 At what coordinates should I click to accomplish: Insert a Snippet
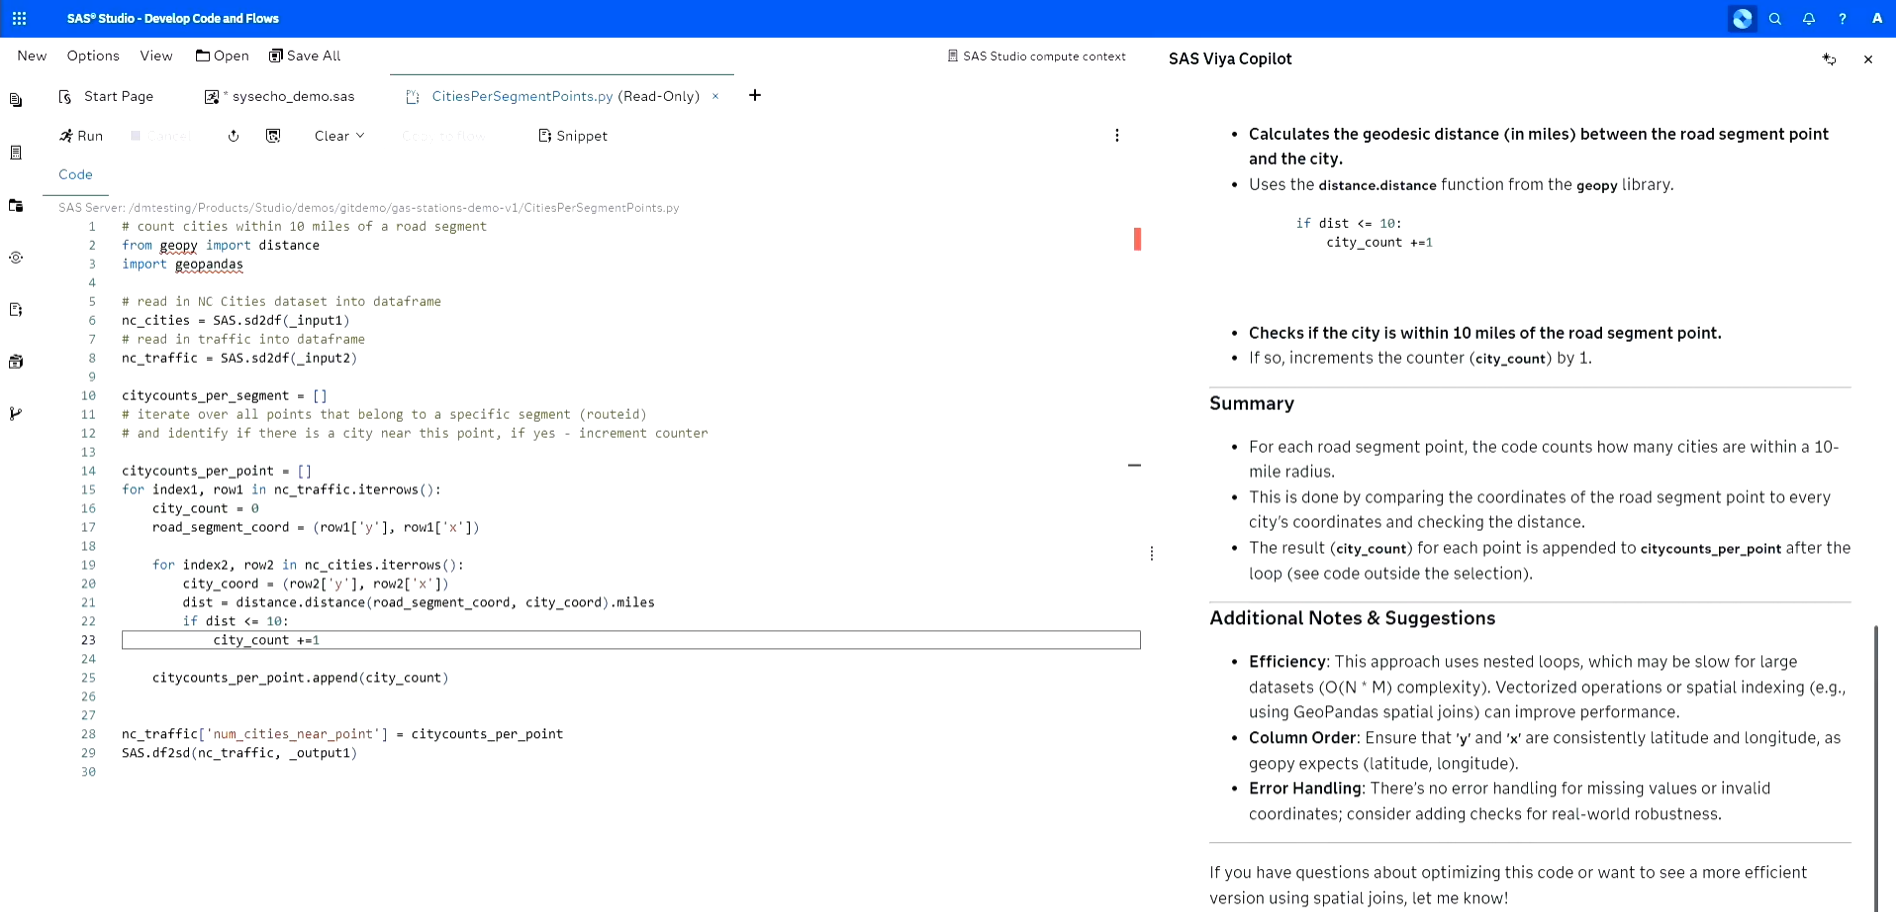point(573,136)
